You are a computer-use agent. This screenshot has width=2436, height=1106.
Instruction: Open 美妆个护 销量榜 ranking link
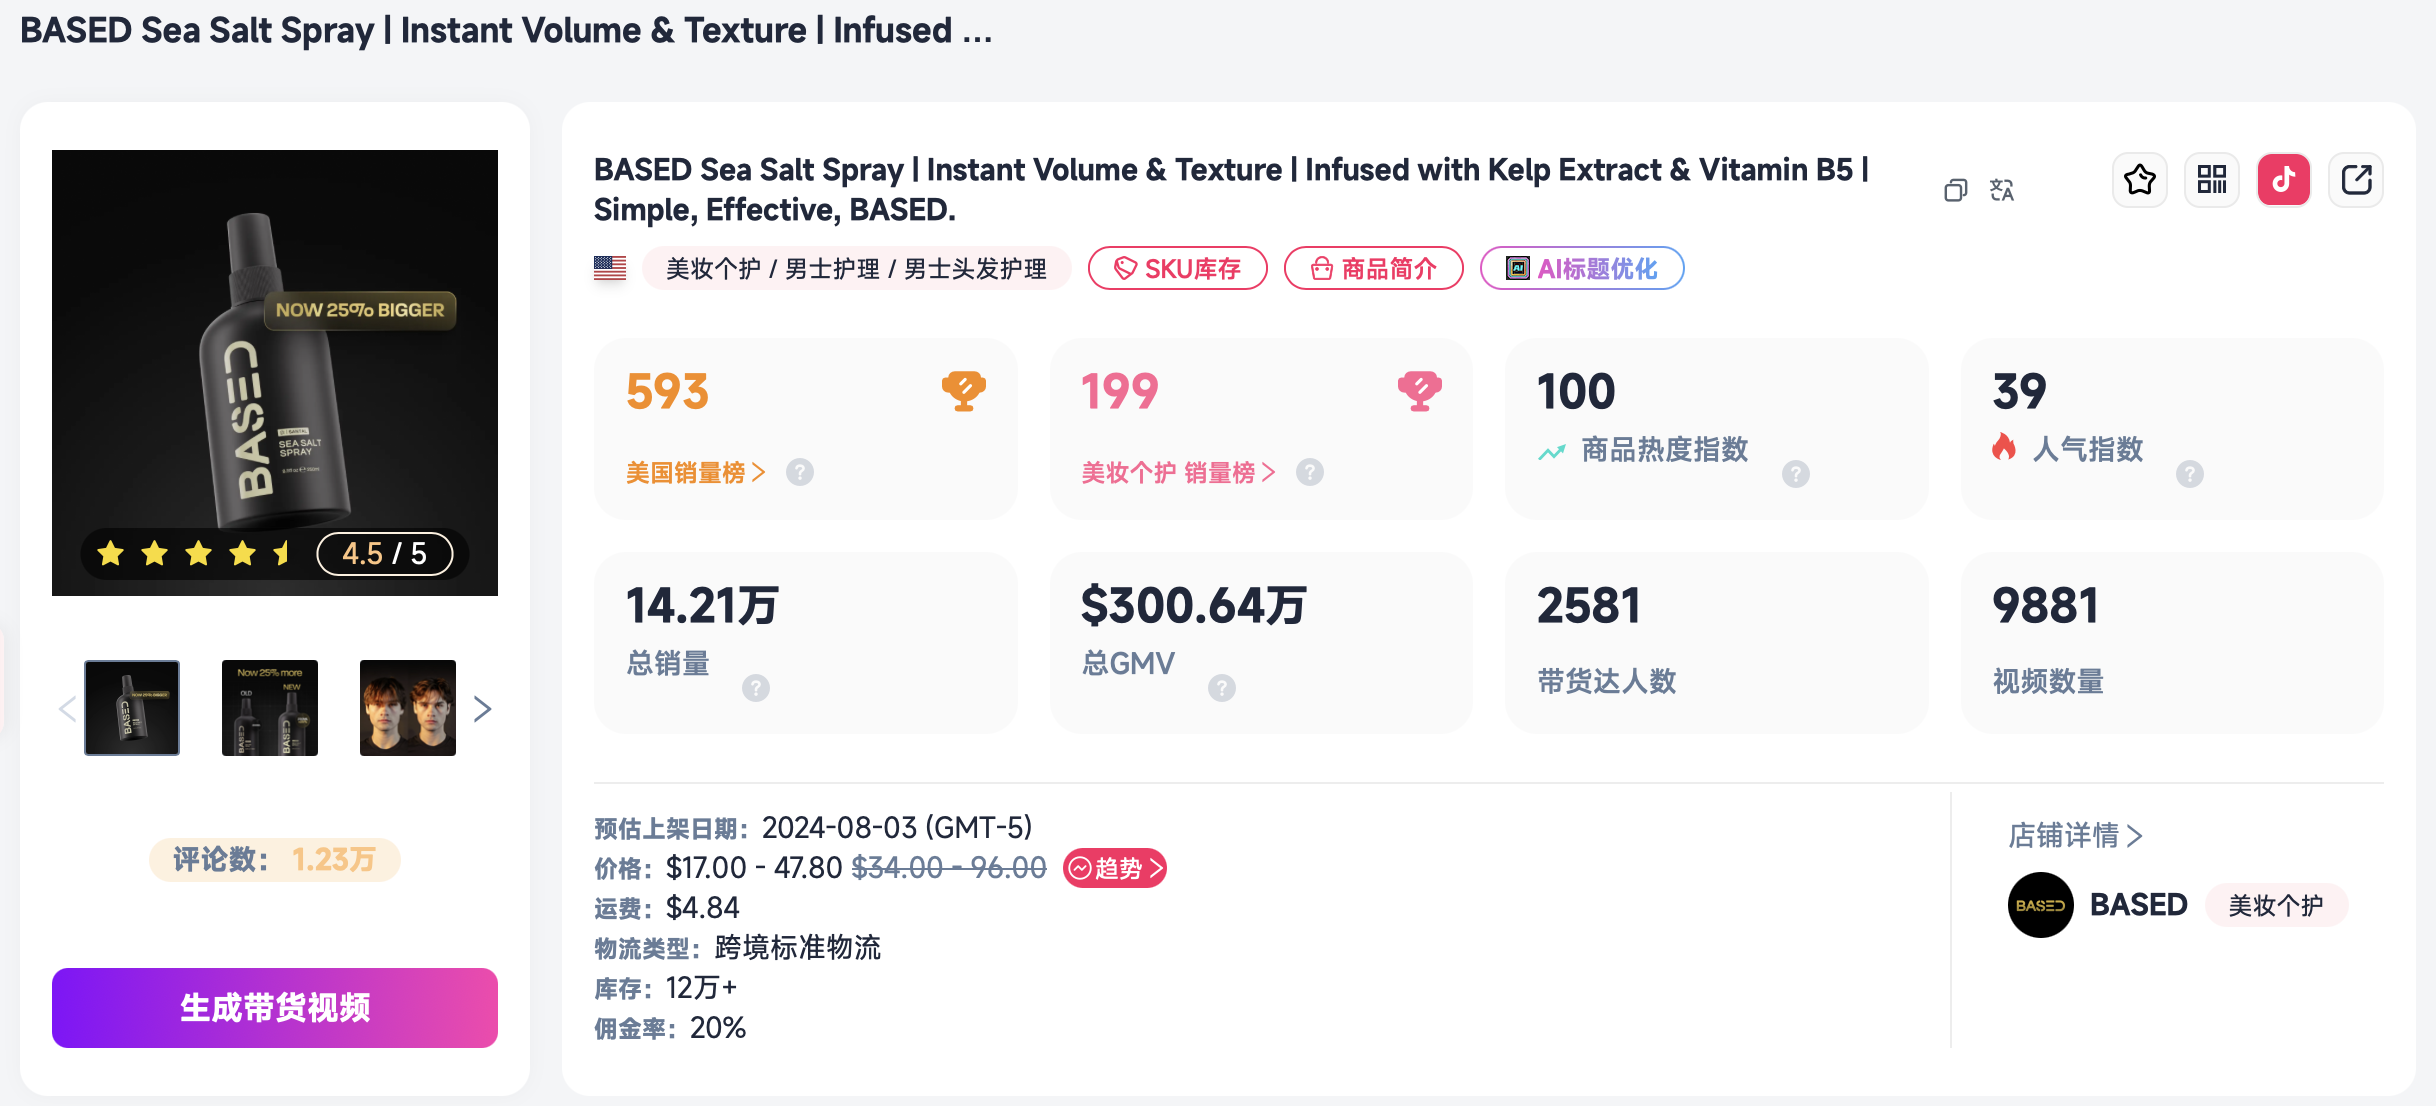click(x=1179, y=472)
